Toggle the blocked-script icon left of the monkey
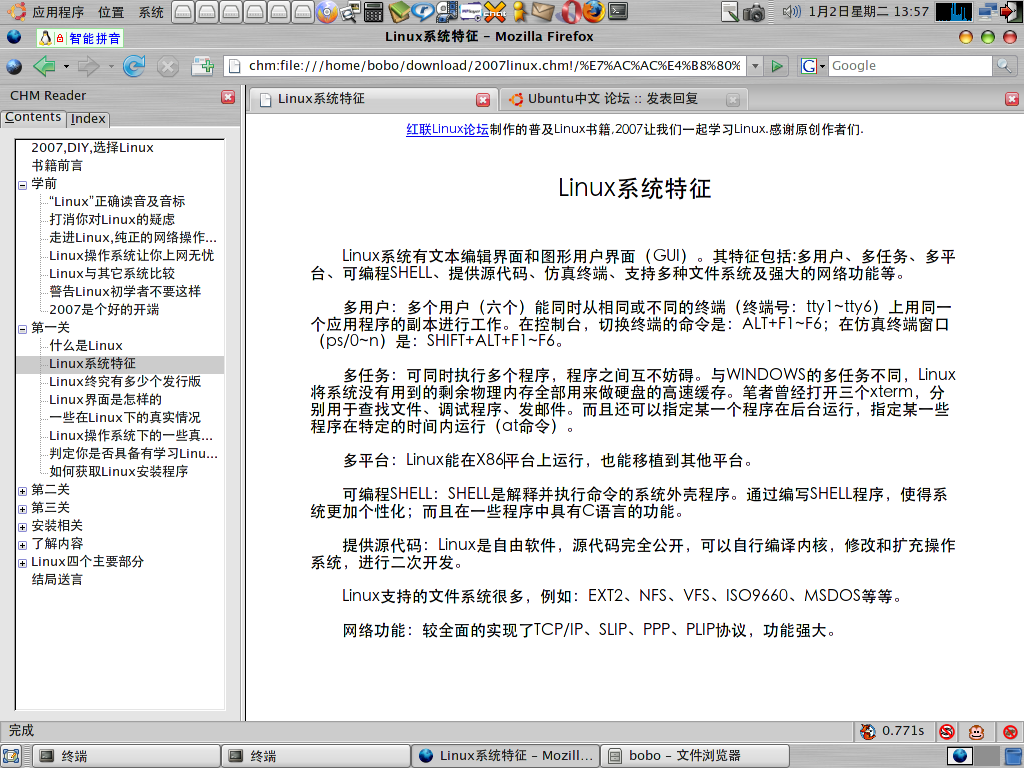 [x=947, y=731]
